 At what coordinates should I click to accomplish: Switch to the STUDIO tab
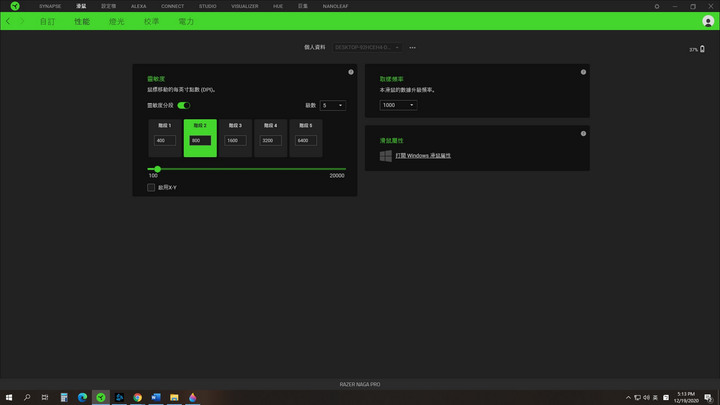(x=208, y=6)
